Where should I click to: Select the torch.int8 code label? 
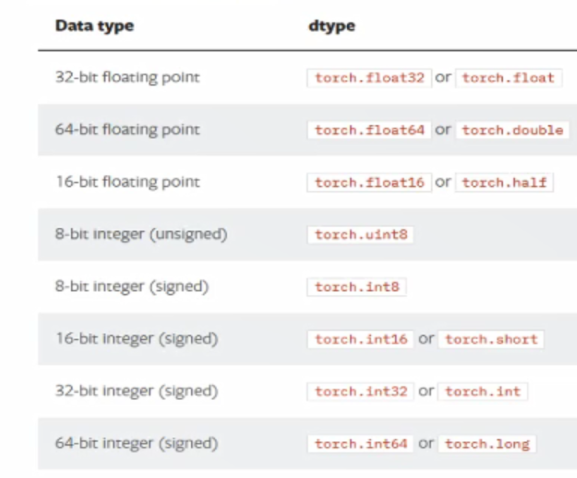click(x=357, y=287)
